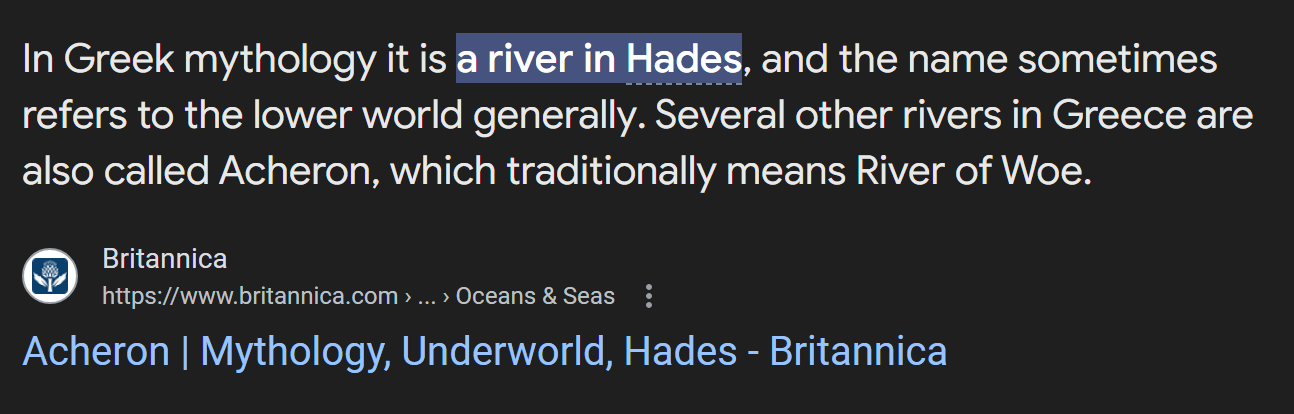Viewport: 1294px width, 414px height.
Task: Open the Acheron Britannica result title link
Action: [x=484, y=352]
